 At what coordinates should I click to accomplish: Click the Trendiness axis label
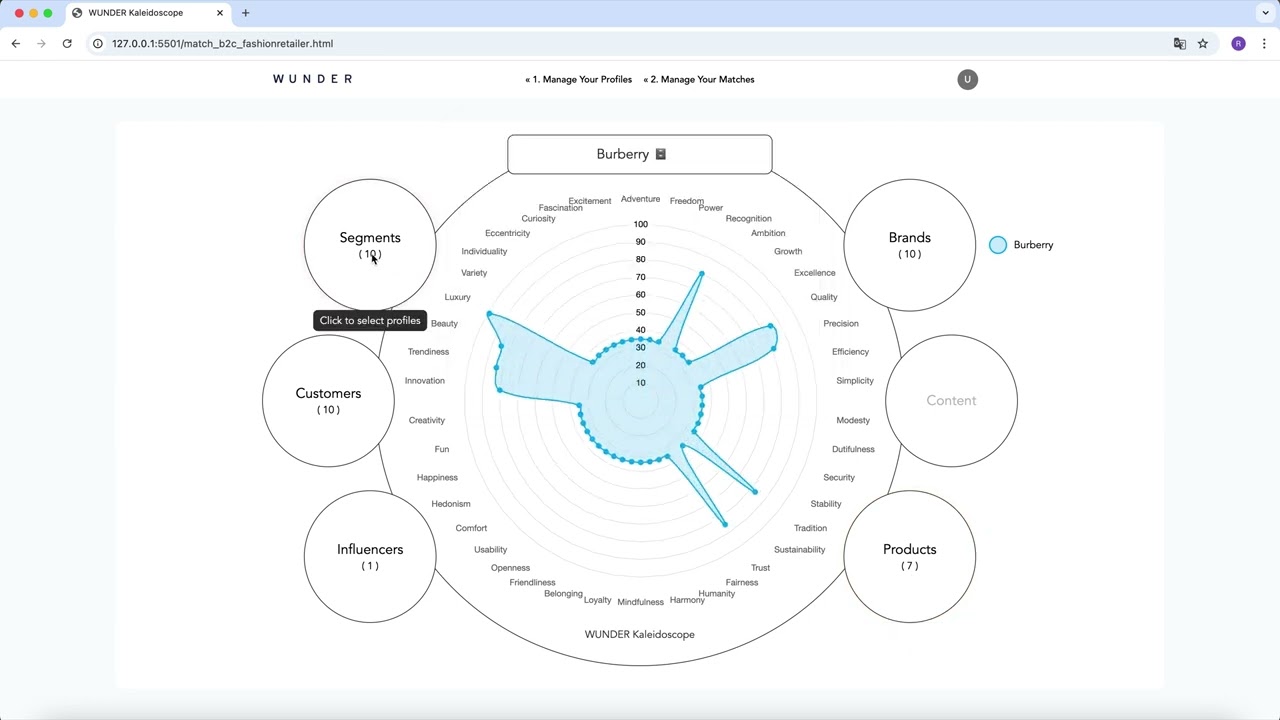(x=428, y=352)
